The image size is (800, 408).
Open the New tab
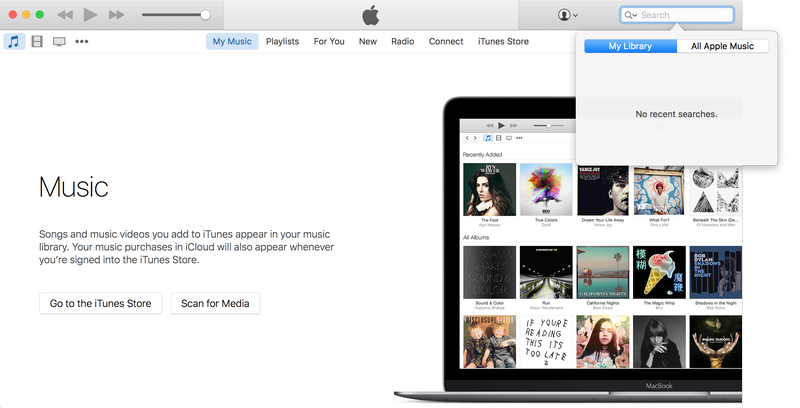pyautogui.click(x=368, y=41)
